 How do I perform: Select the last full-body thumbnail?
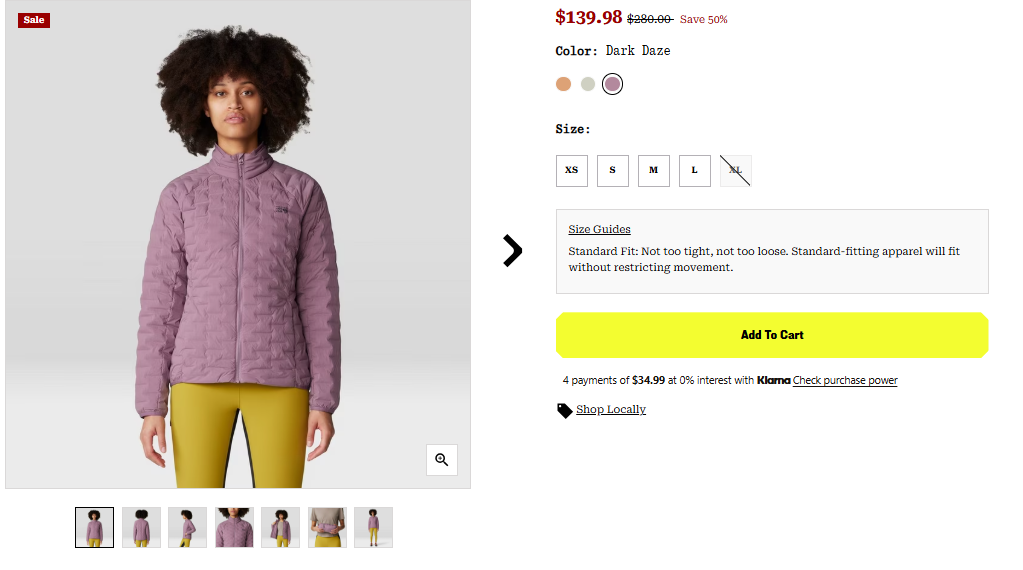point(373,527)
